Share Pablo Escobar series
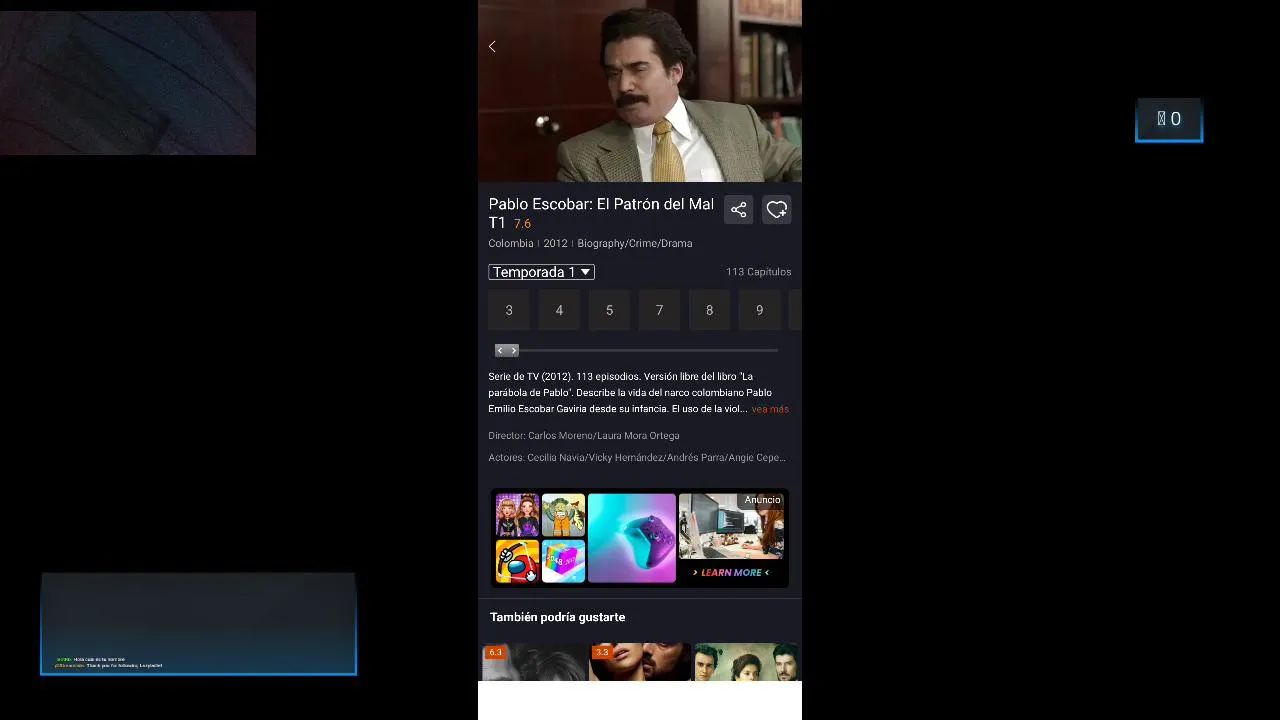Screen dimensions: 1280x720 pos(738,210)
